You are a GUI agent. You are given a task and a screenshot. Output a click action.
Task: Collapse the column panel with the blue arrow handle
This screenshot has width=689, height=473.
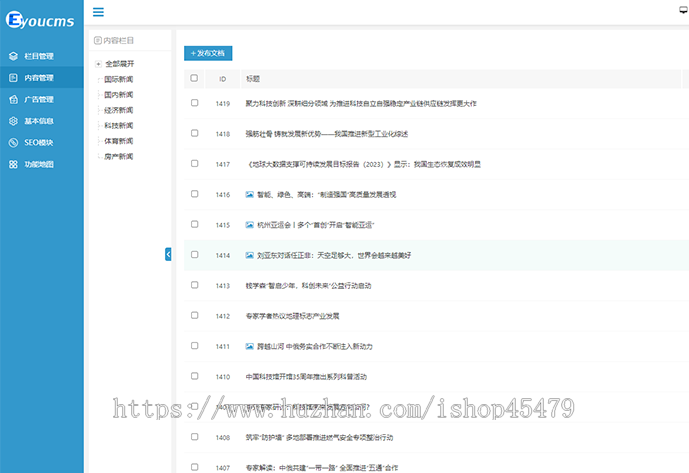point(168,254)
